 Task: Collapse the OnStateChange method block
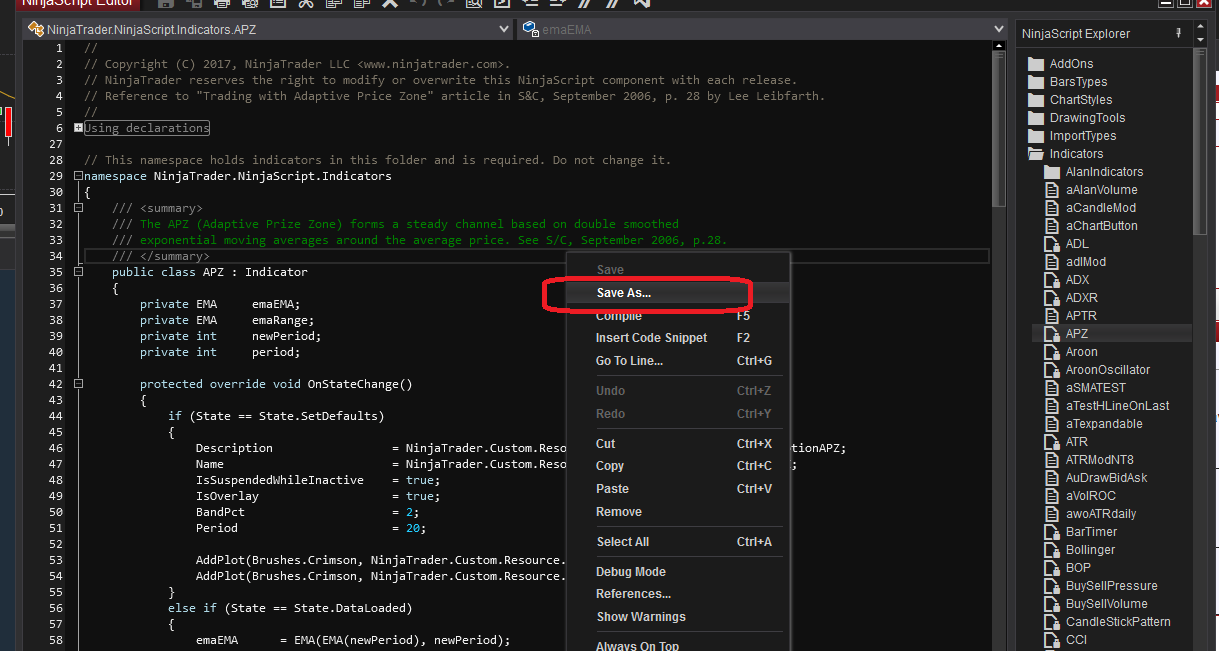tap(79, 384)
